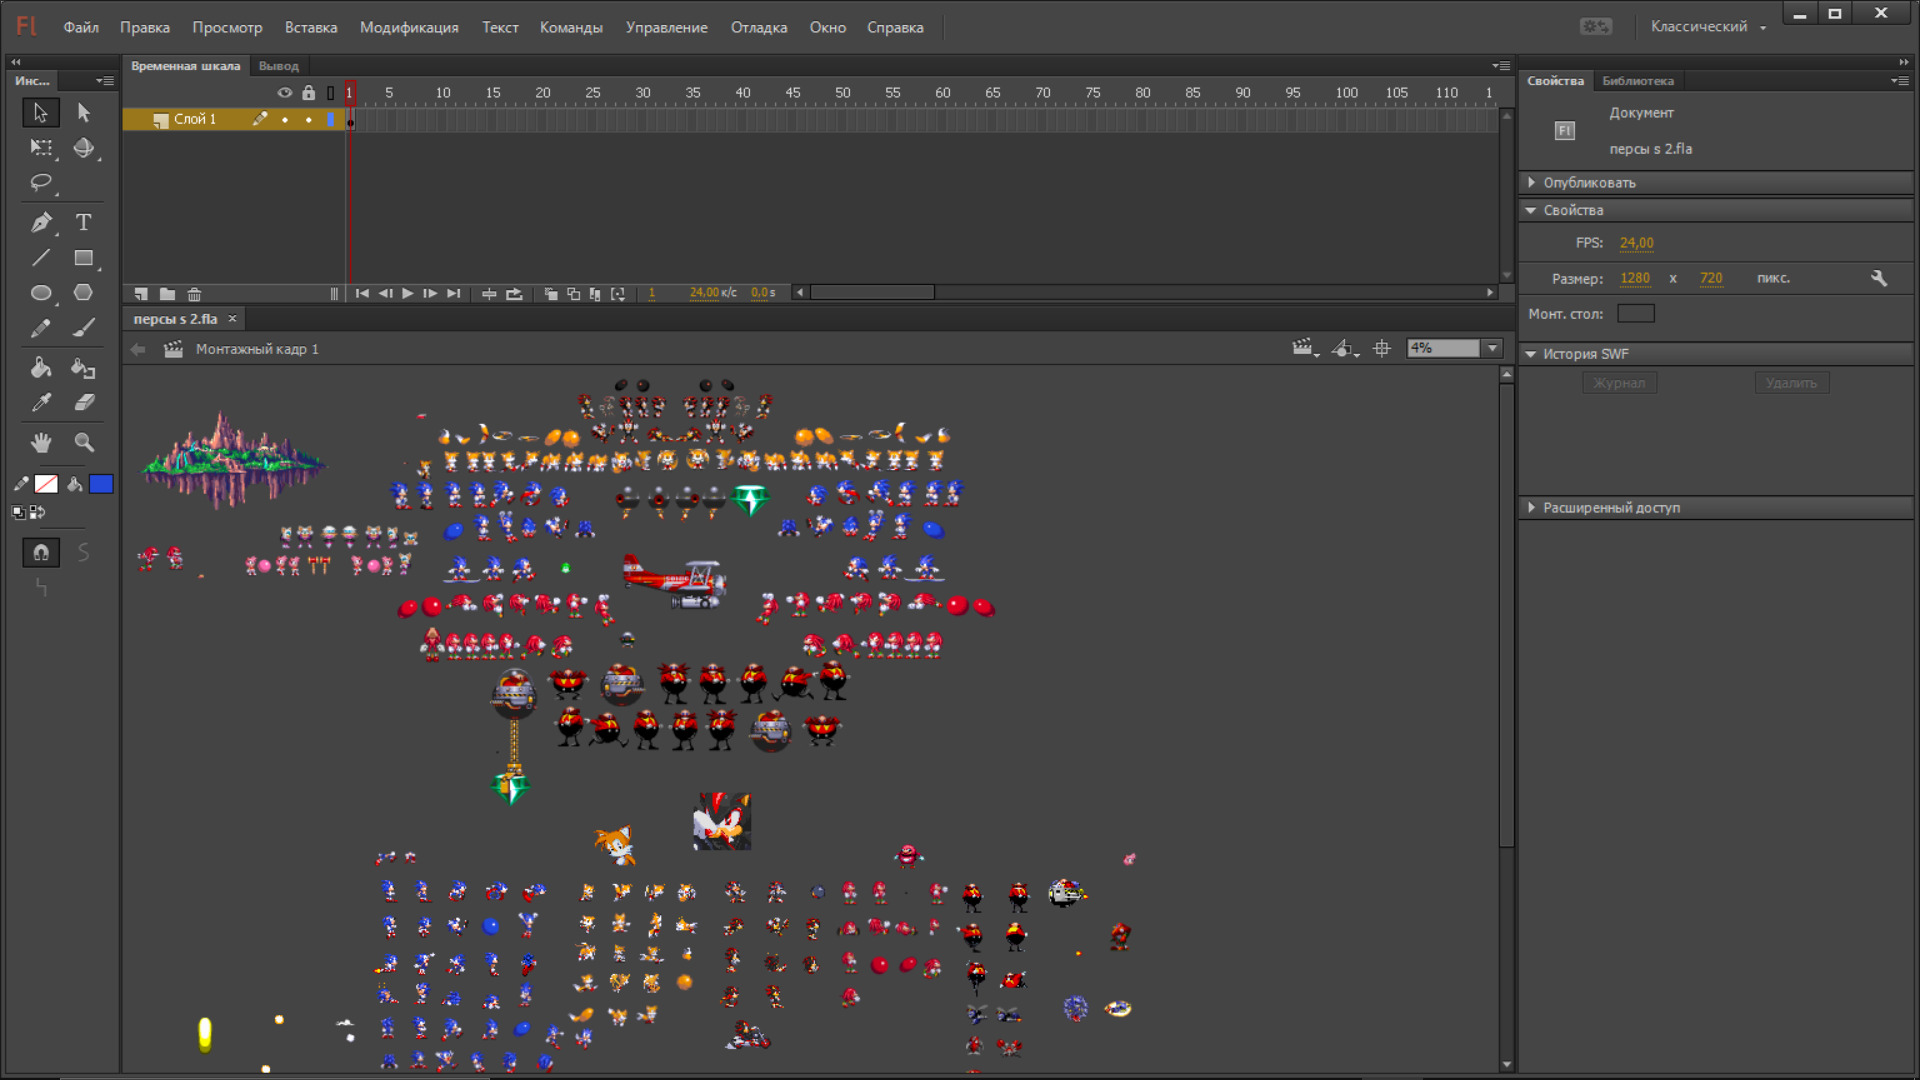Toggle Onion Skin Outlines button
This screenshot has height=1080, width=1920.
point(573,293)
